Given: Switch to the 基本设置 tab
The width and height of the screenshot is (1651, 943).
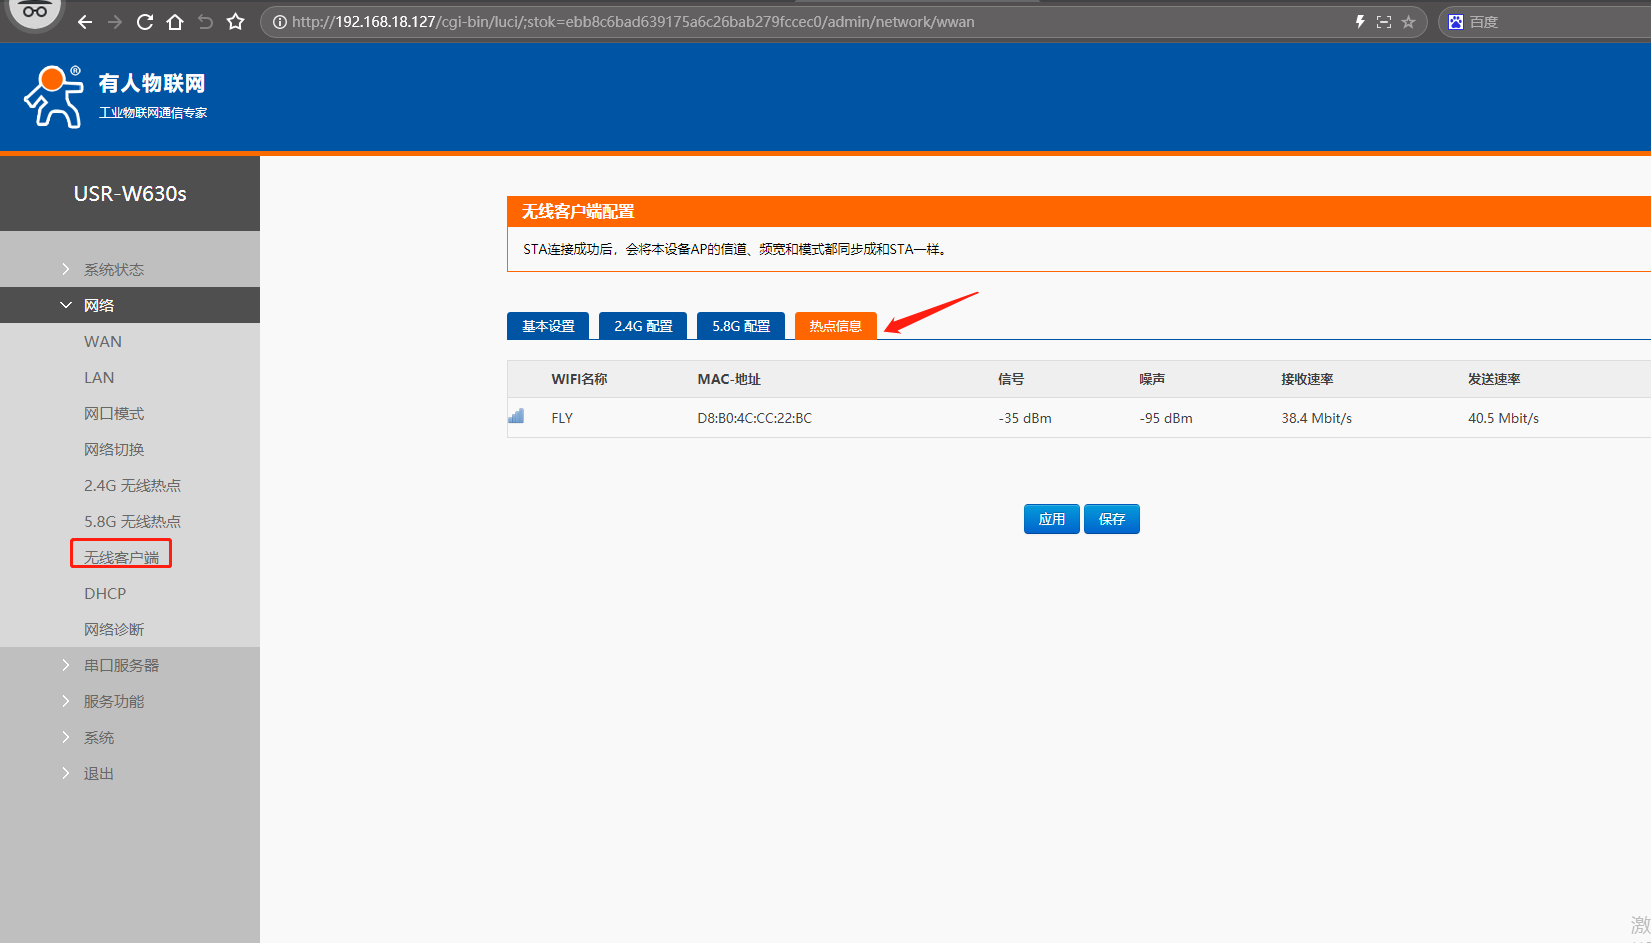Looking at the screenshot, I should pos(548,326).
